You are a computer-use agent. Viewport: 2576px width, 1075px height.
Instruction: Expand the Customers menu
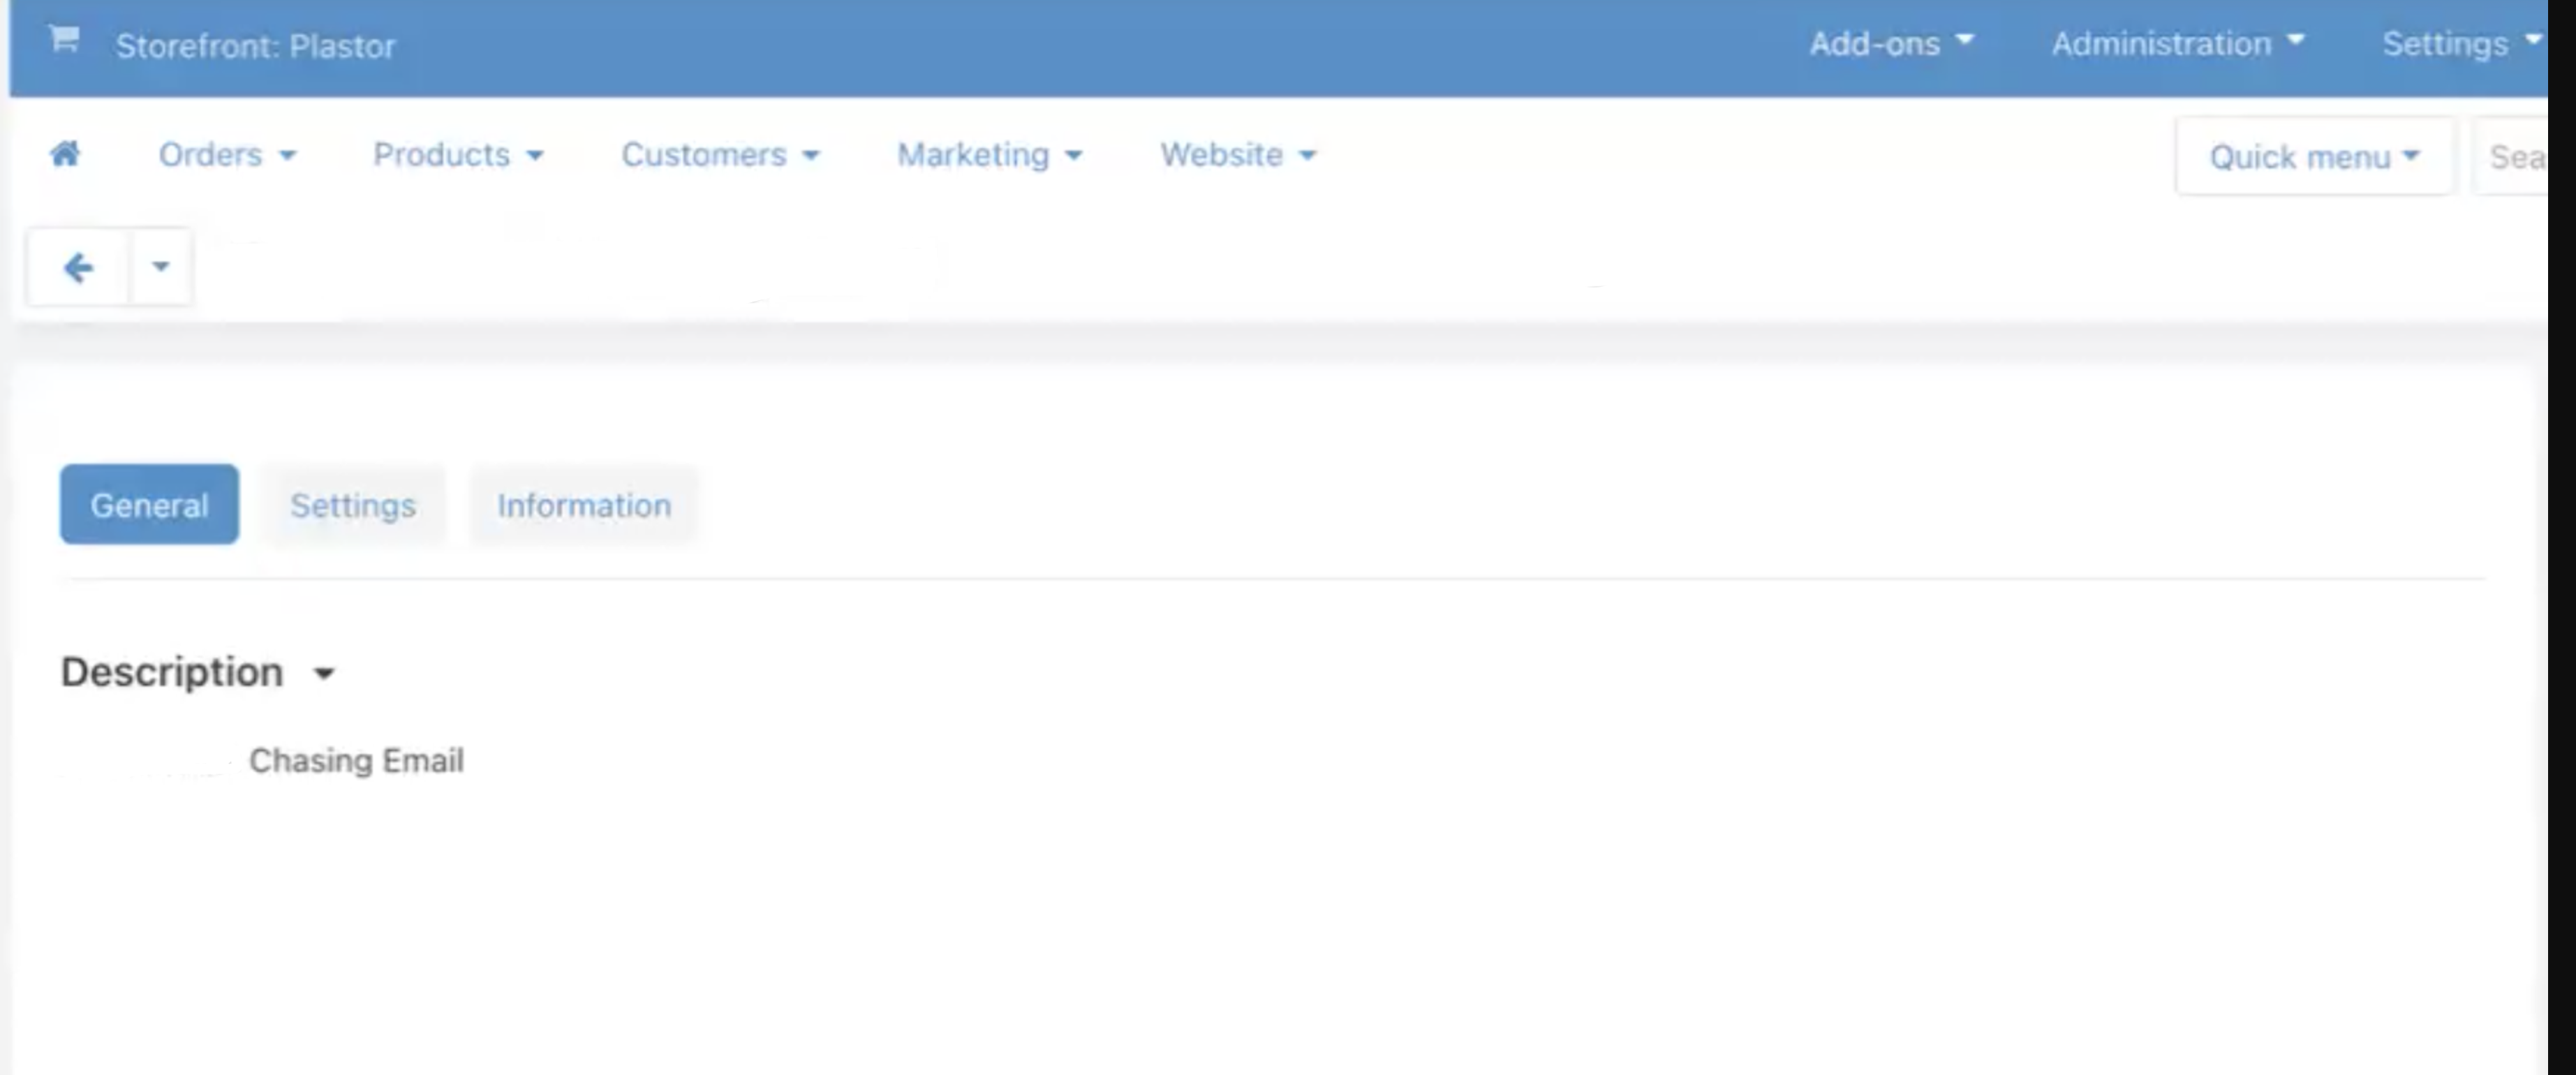(720, 155)
